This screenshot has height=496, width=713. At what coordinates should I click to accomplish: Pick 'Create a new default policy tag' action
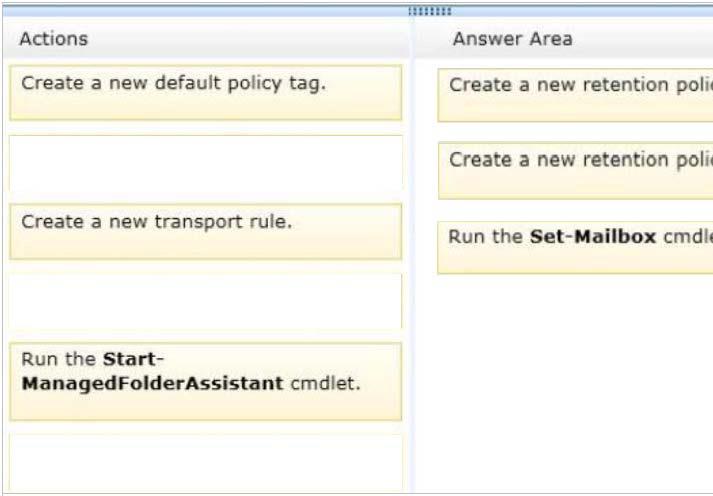click(206, 93)
